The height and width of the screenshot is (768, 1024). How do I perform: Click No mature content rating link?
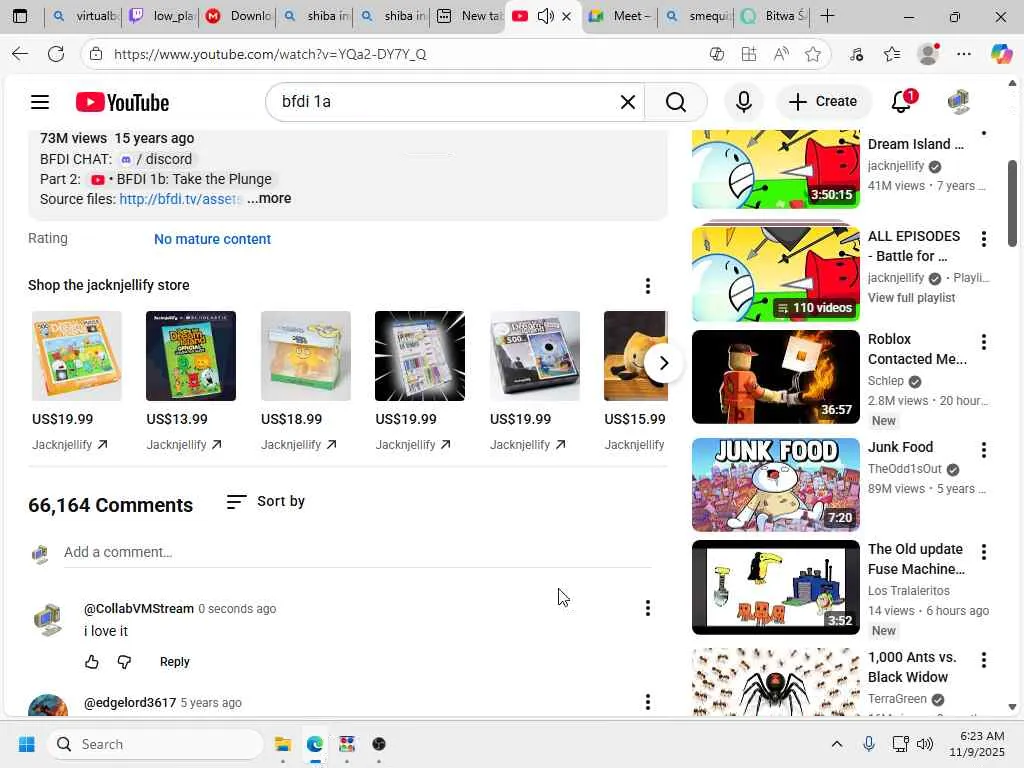tap(212, 239)
